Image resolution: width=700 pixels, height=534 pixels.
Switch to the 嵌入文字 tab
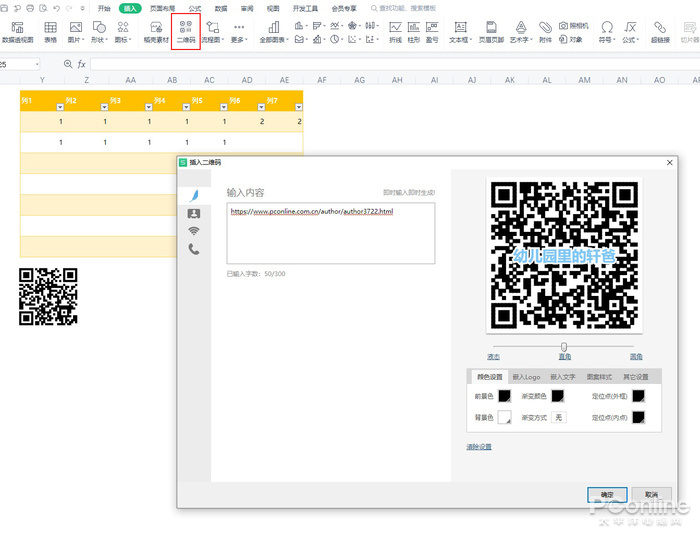[563, 377]
